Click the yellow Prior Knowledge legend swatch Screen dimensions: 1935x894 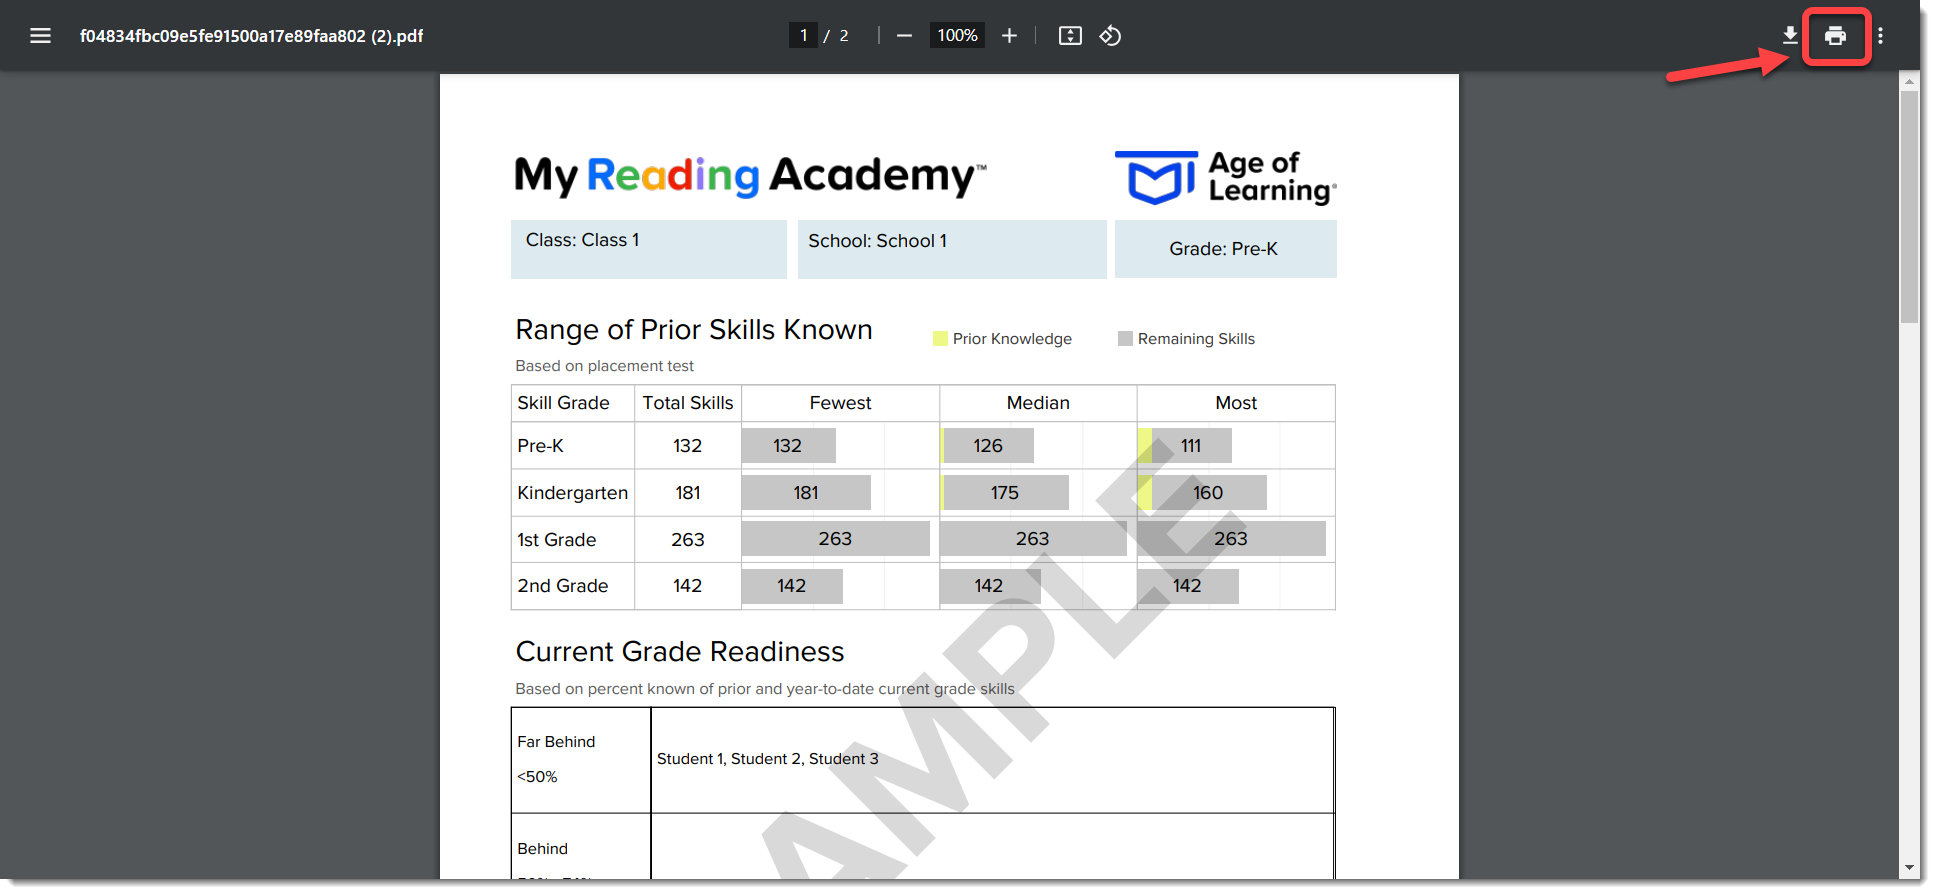click(940, 339)
